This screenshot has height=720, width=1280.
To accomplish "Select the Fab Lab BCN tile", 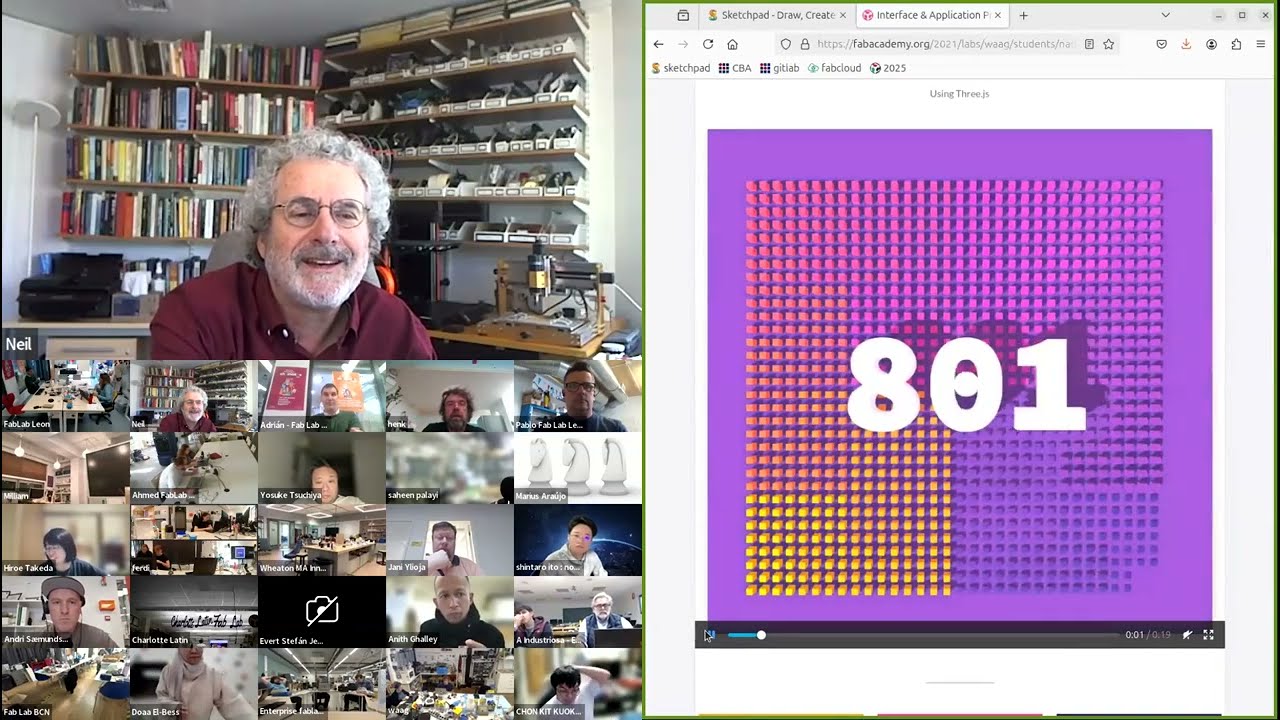I will pos(65,684).
